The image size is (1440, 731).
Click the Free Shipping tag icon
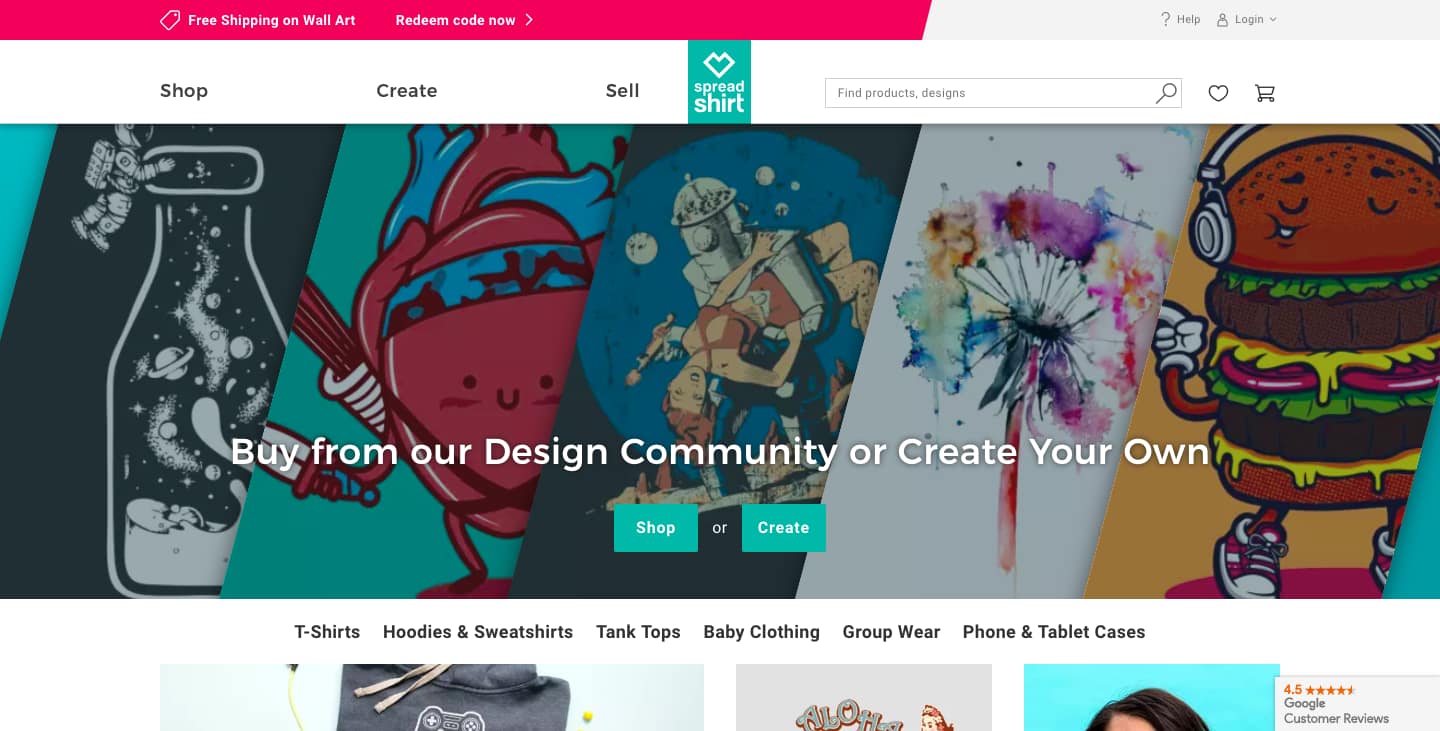(x=170, y=20)
